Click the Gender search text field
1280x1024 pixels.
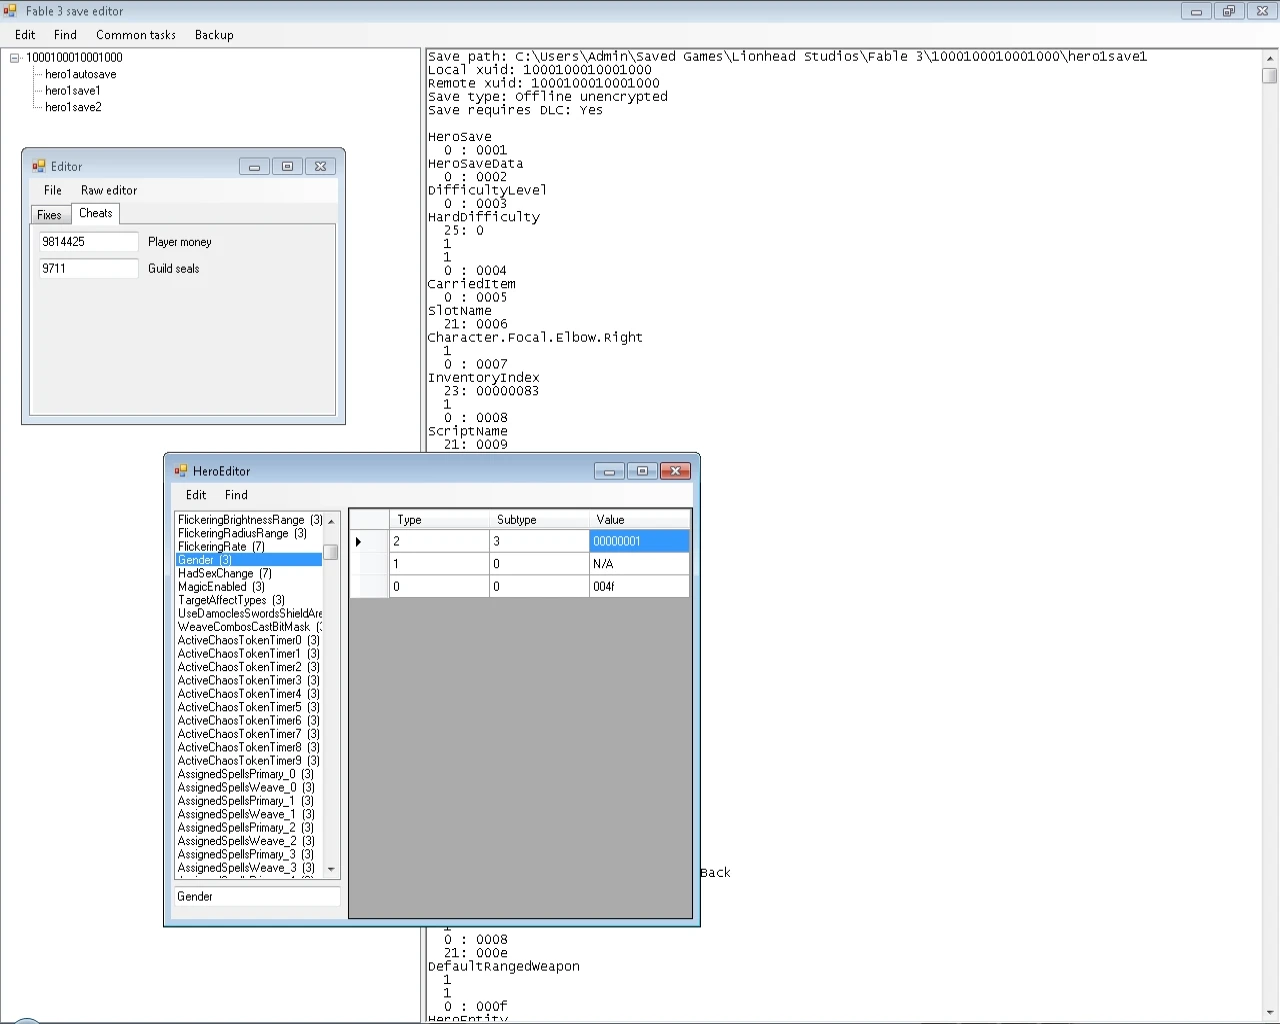point(256,897)
